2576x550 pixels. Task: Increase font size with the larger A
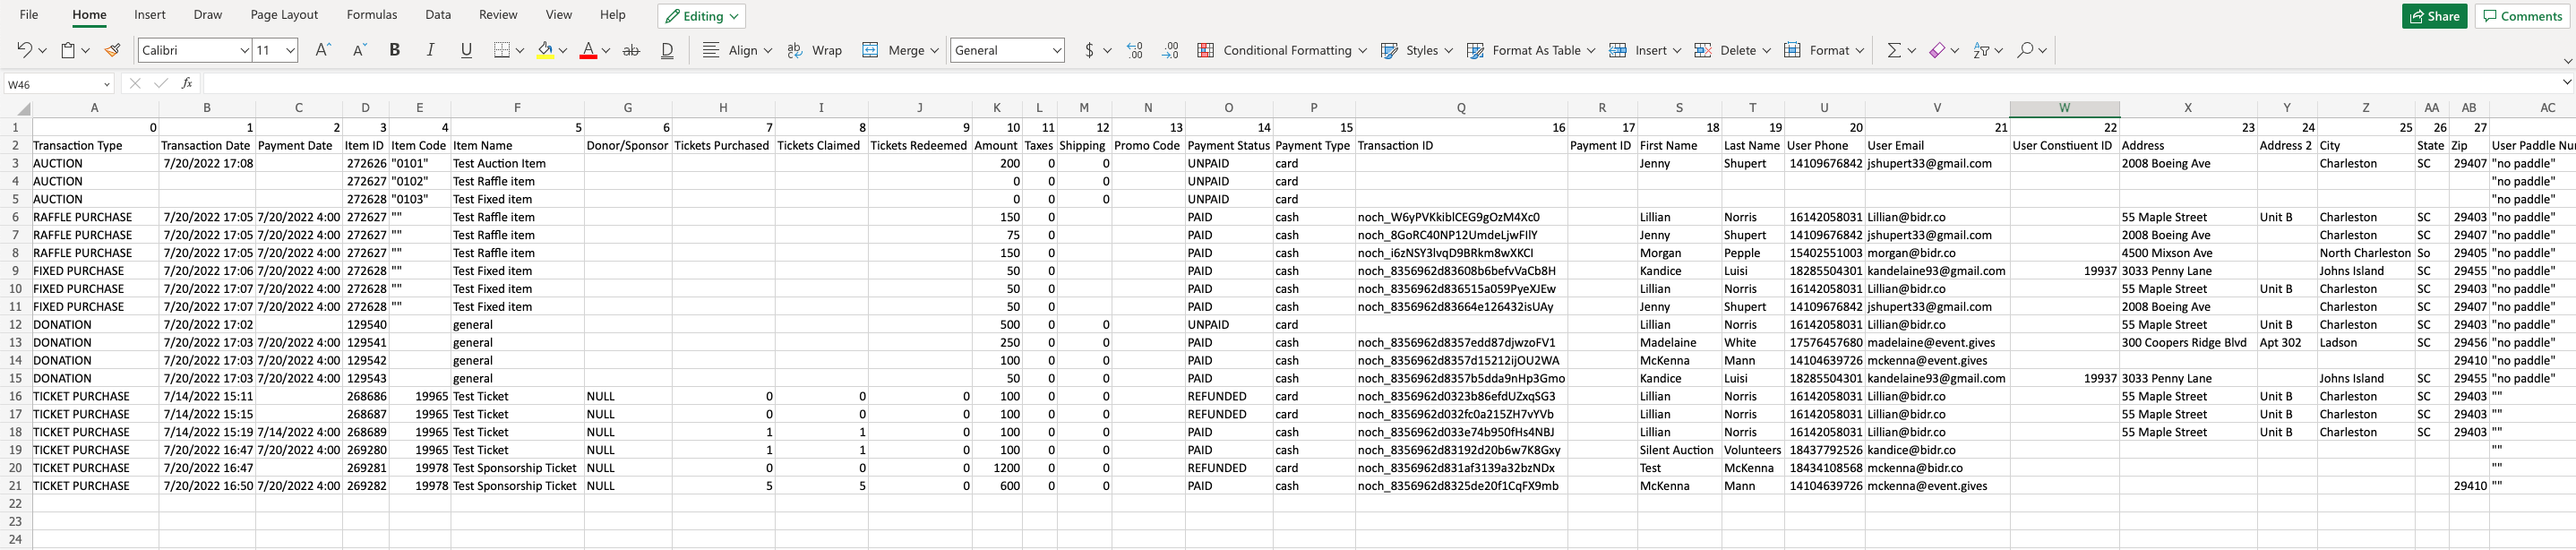[322, 50]
